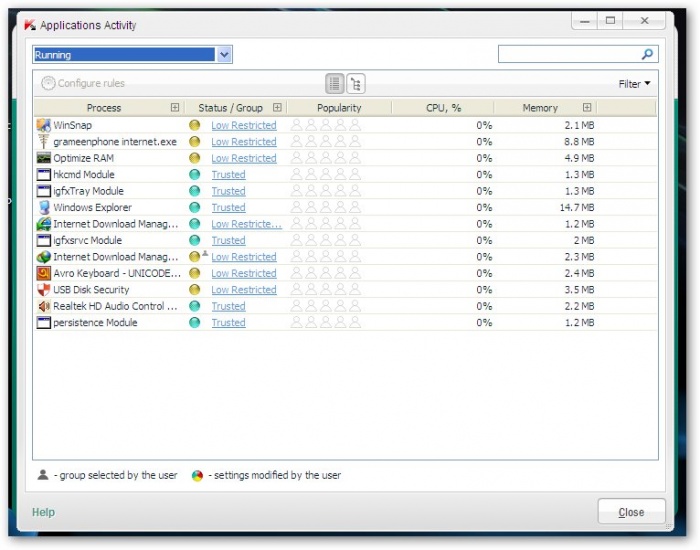Click the green status ball for persistence Module

[x=194, y=322]
